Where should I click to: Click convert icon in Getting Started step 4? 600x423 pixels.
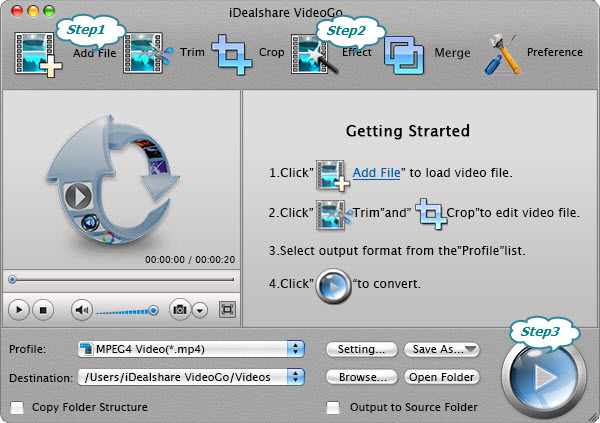pyautogui.click(x=334, y=286)
